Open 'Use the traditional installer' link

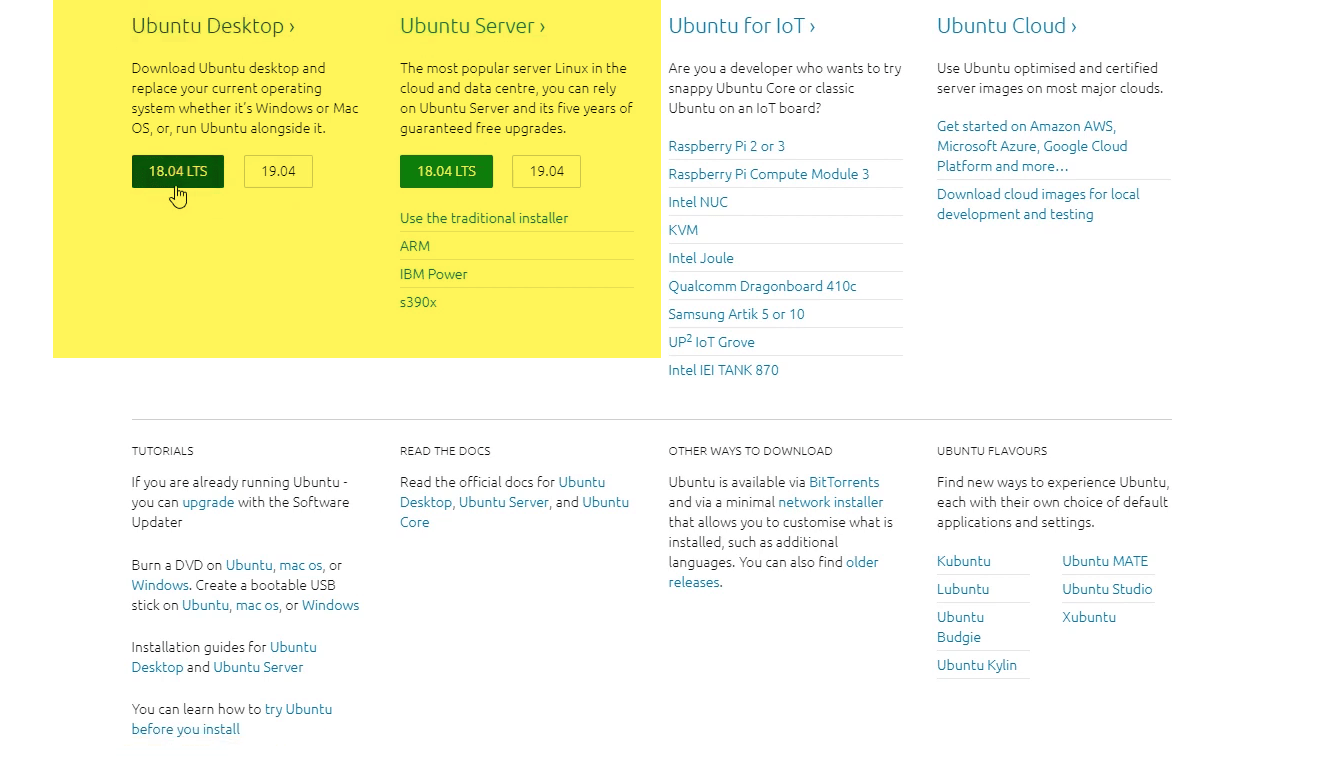click(484, 218)
